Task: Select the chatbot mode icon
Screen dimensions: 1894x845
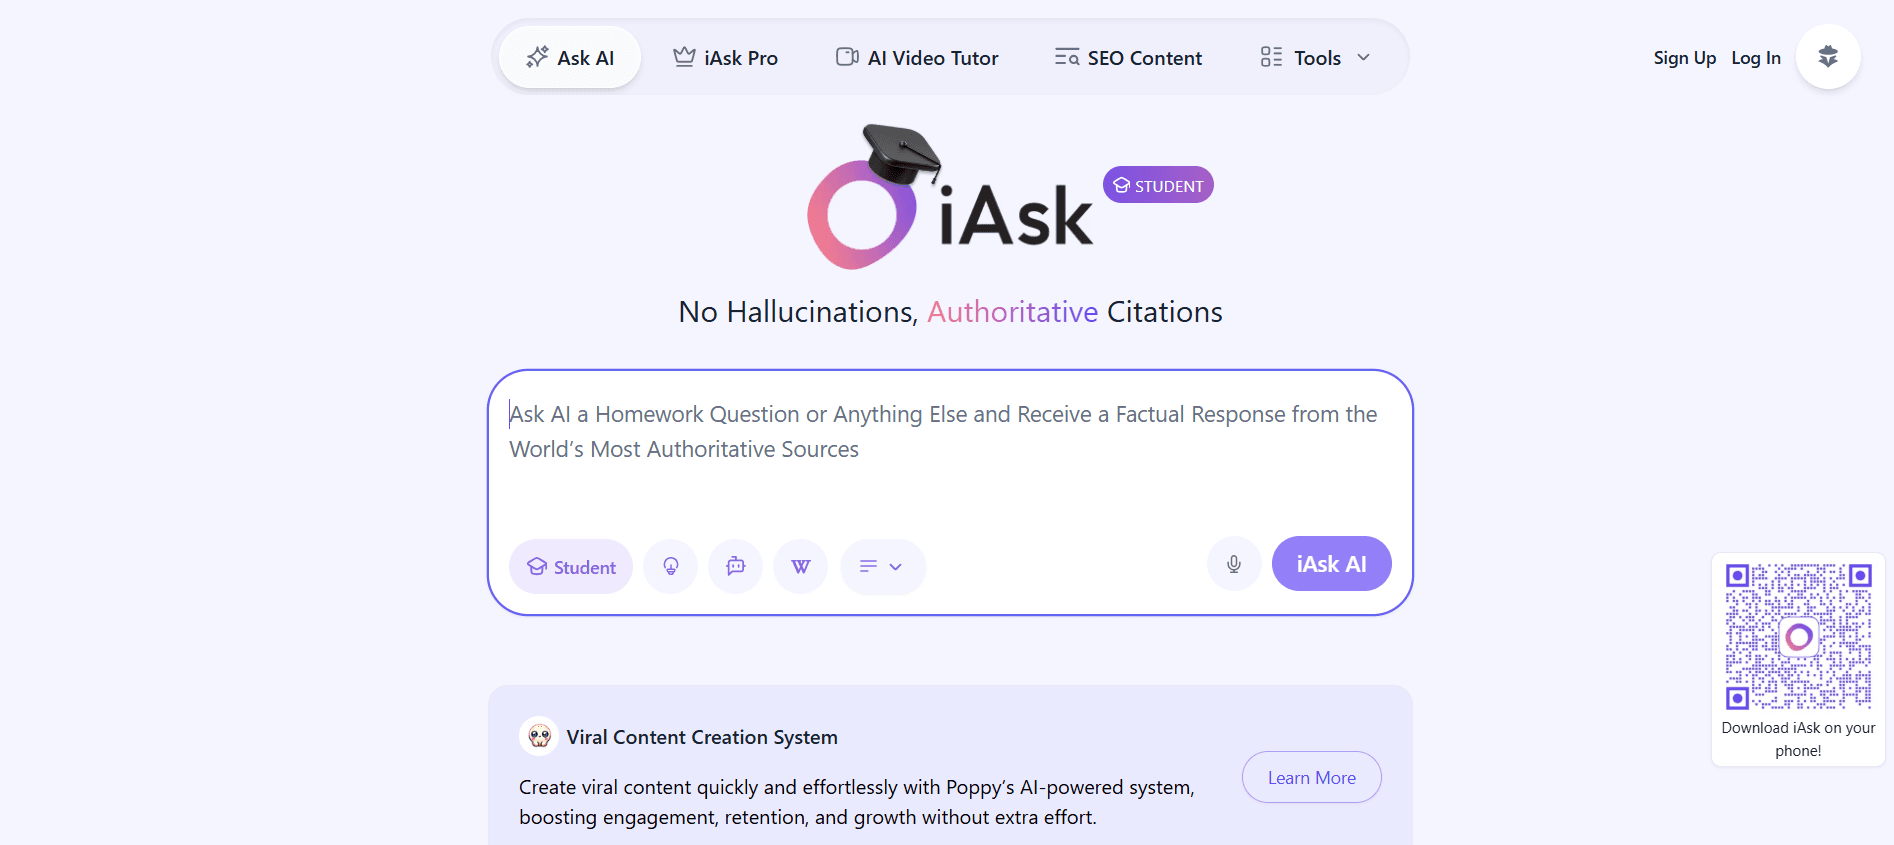Action: coord(736,567)
